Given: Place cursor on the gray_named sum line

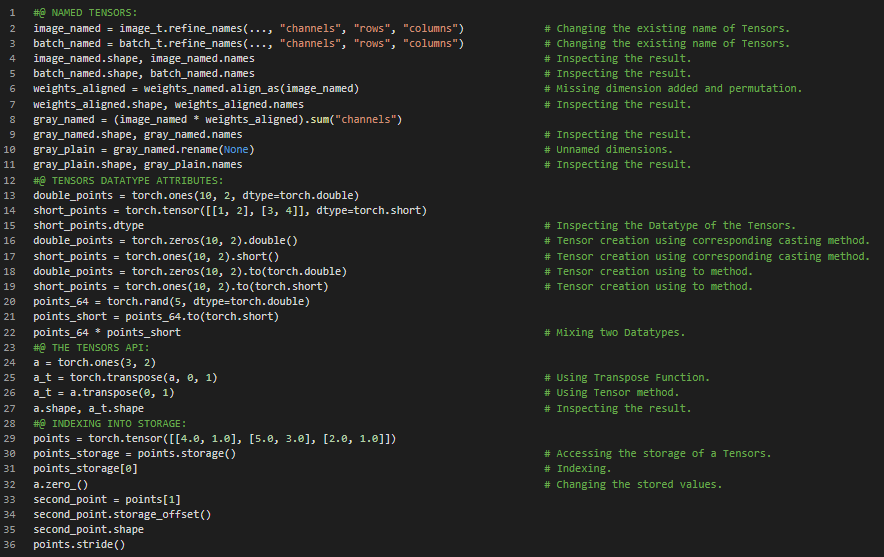Looking at the screenshot, I should click(x=217, y=119).
